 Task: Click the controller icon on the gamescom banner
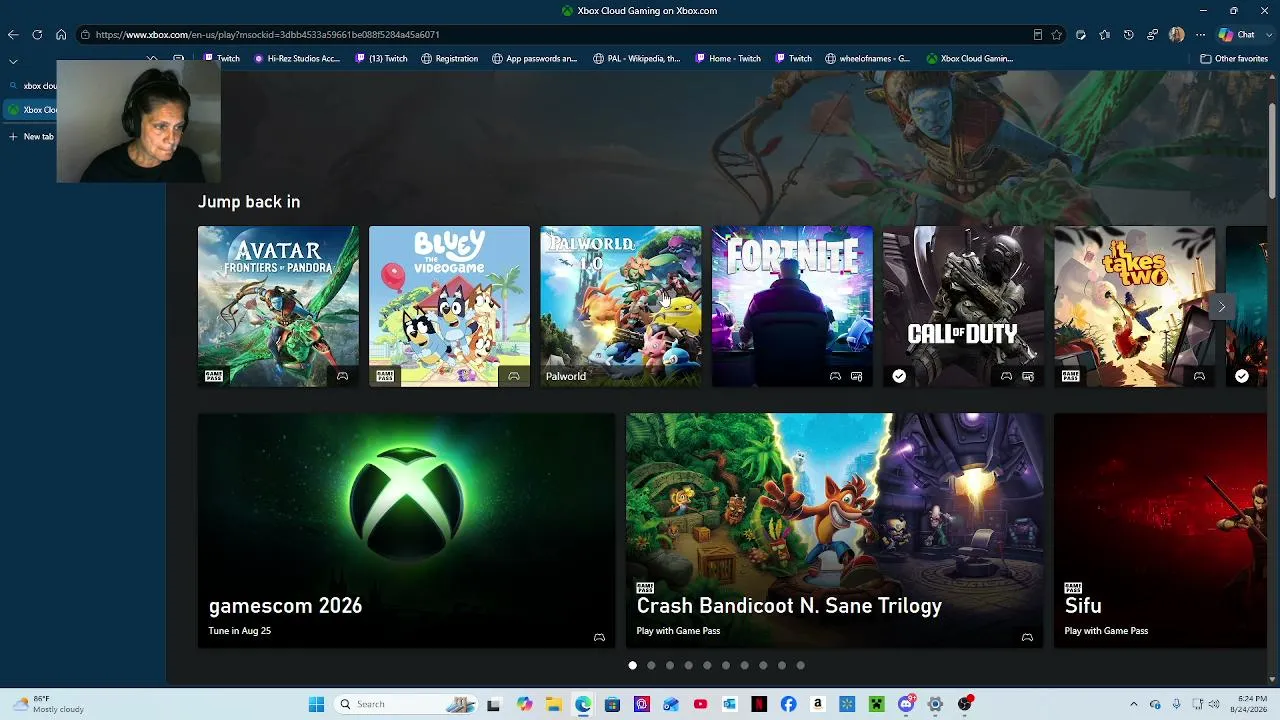point(599,637)
